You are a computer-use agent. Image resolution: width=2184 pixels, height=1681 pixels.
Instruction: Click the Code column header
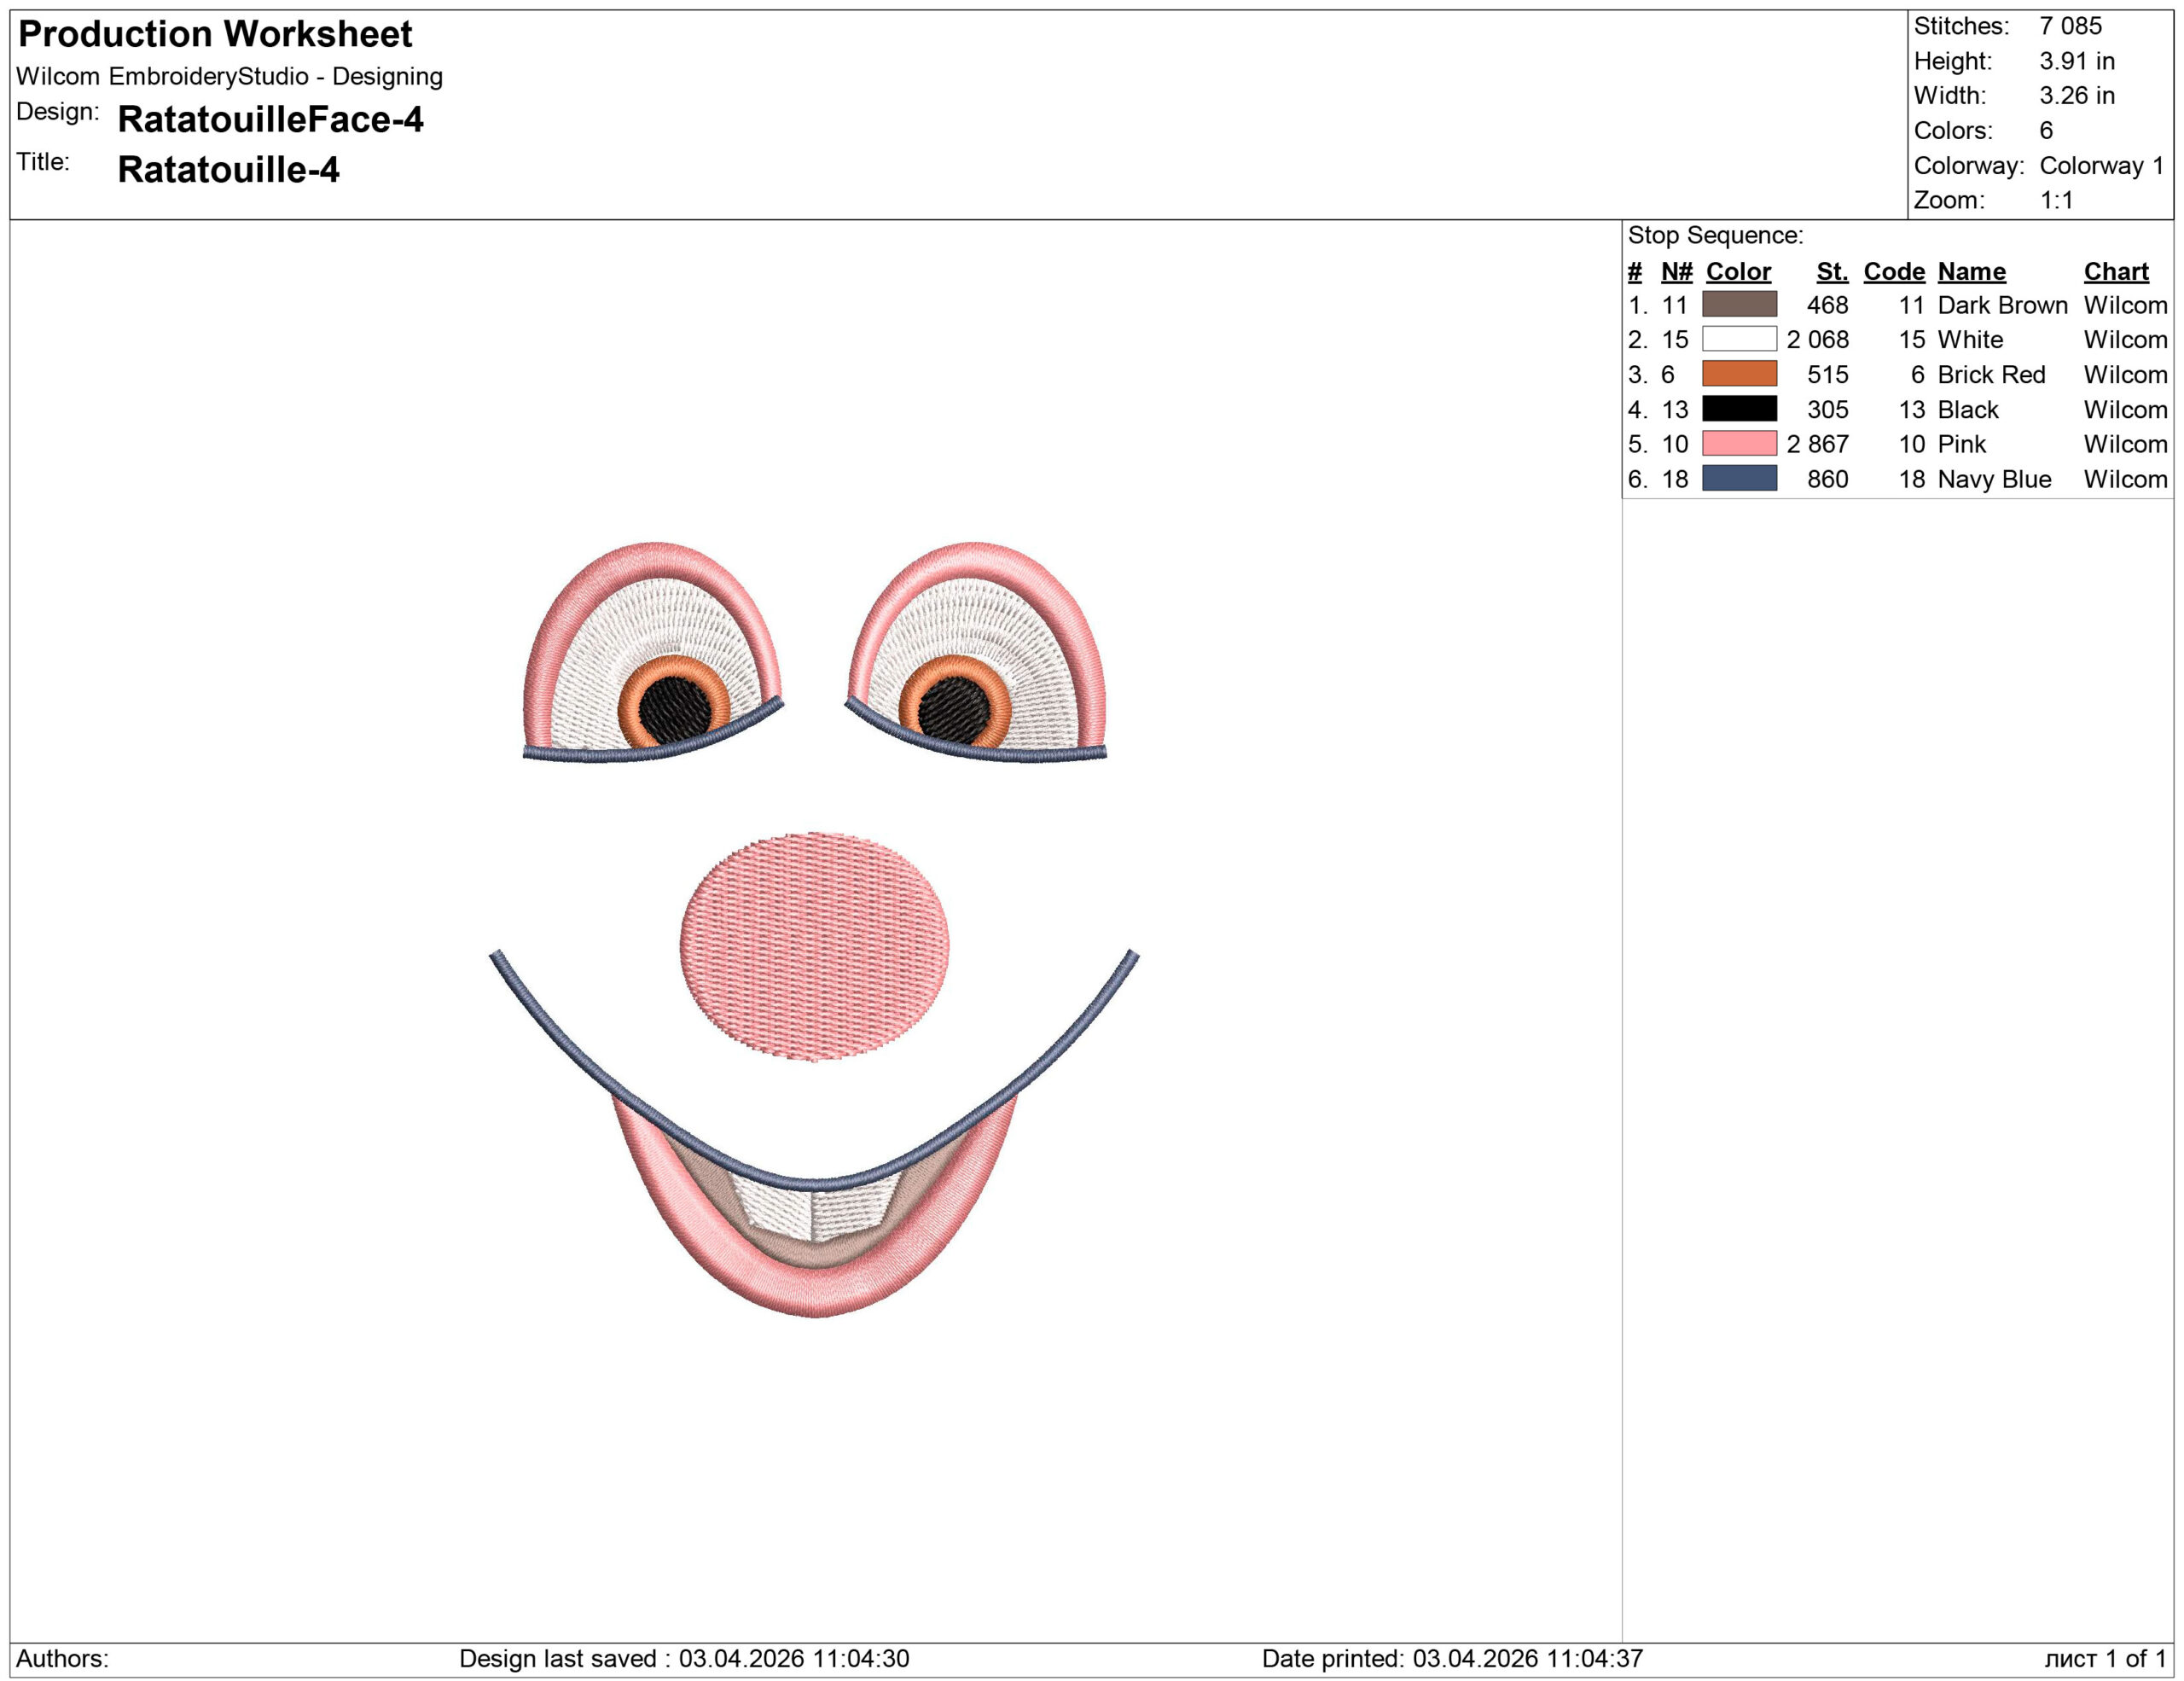[x=1894, y=271]
